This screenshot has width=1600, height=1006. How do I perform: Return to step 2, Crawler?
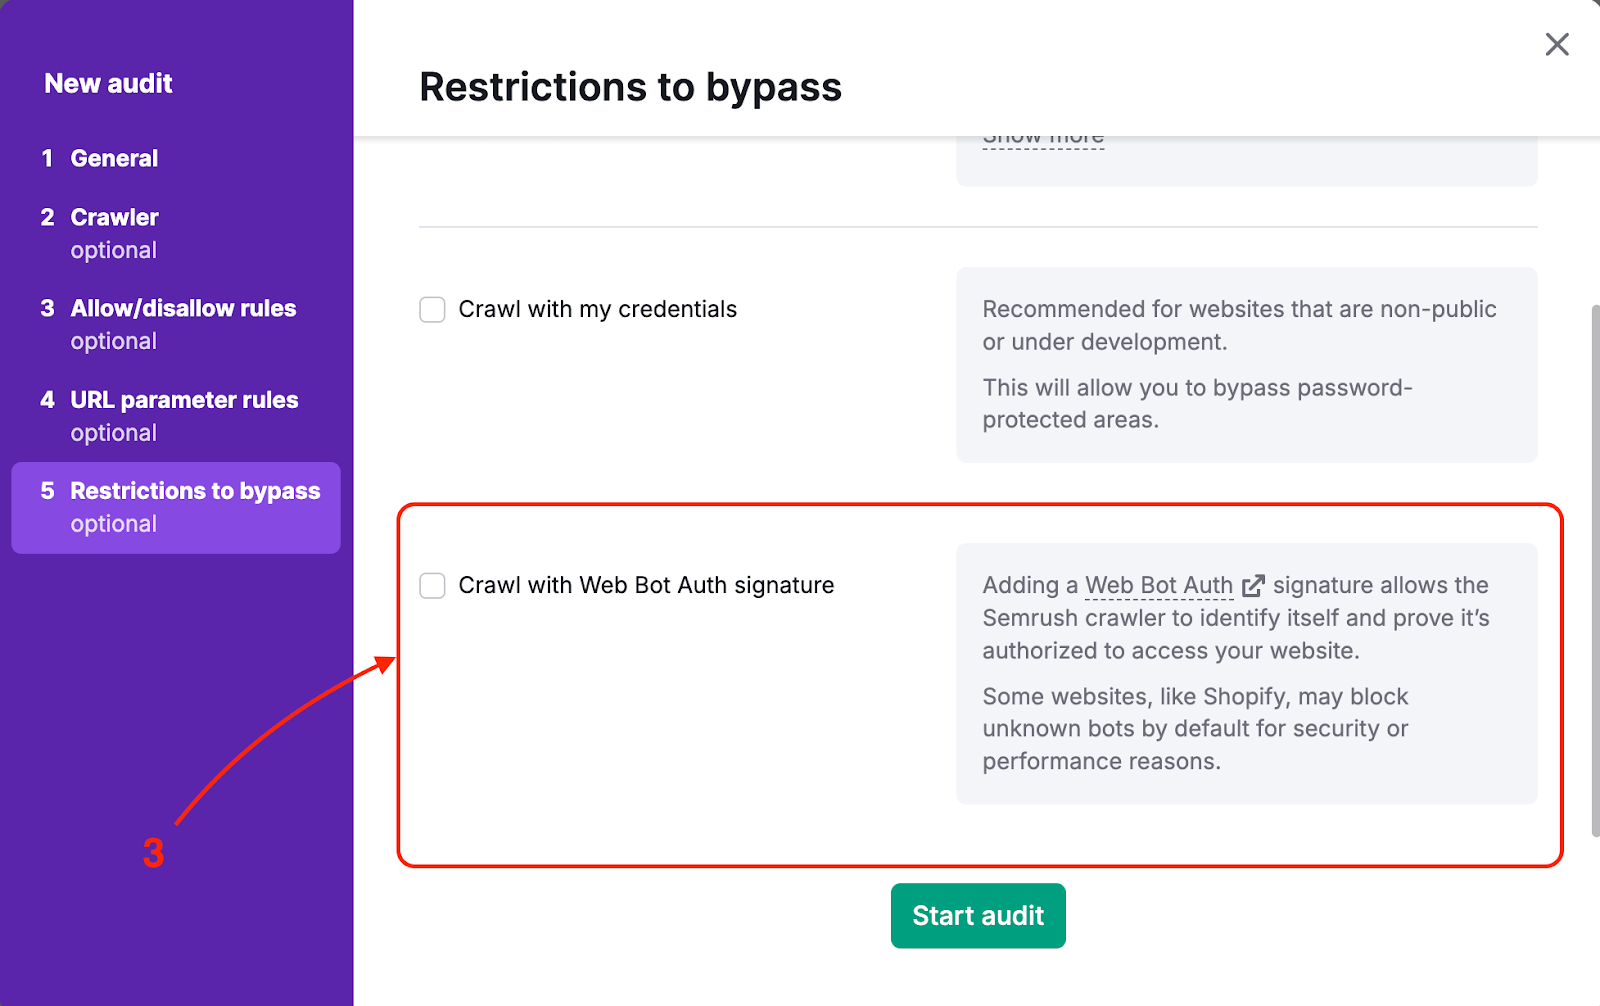click(x=113, y=217)
